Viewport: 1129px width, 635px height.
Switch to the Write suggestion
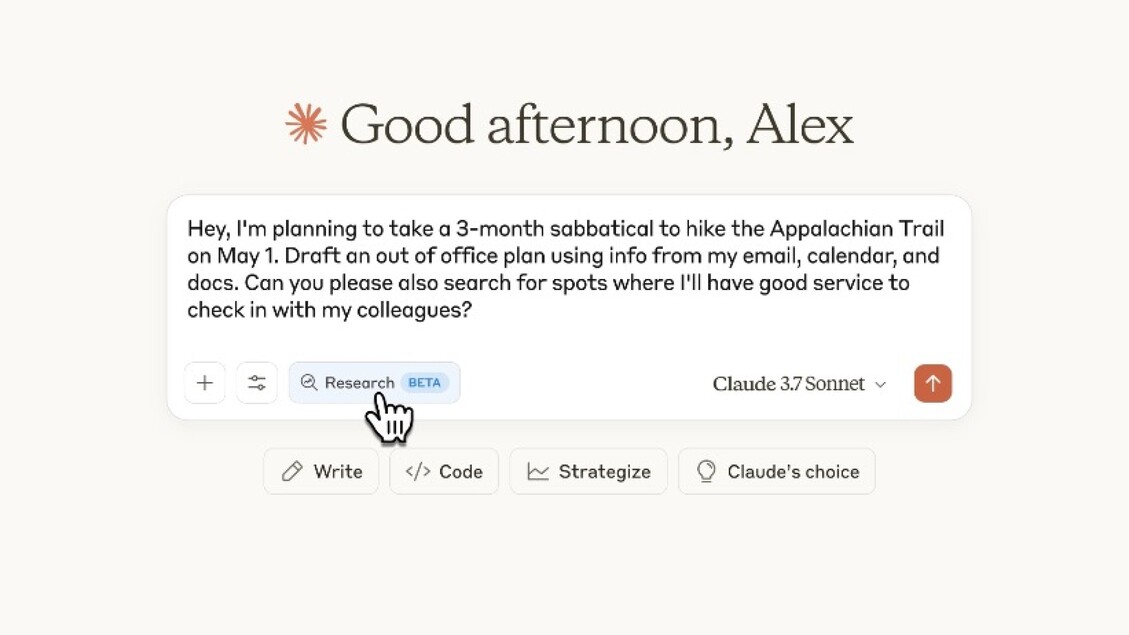320,471
